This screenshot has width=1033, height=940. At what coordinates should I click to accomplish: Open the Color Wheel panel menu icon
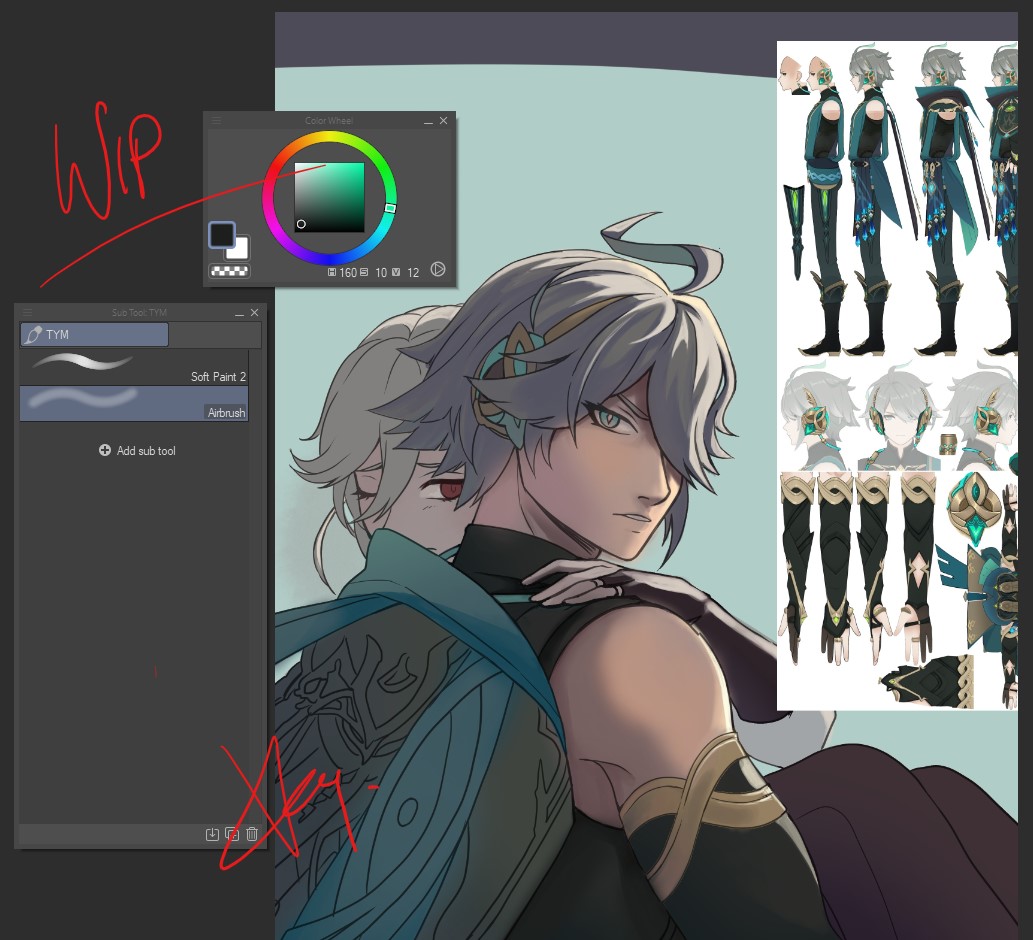tap(216, 121)
